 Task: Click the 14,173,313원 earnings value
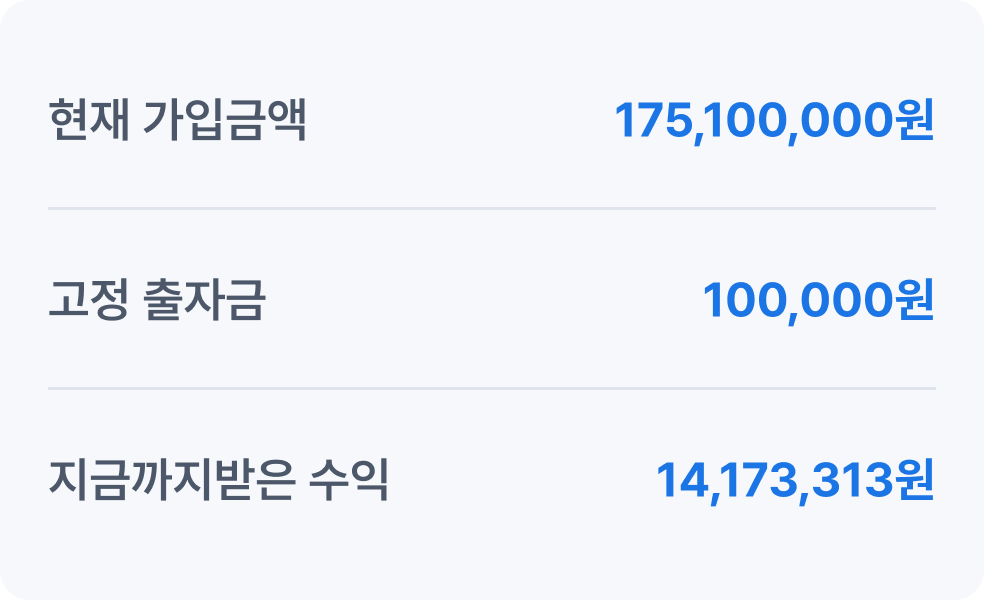pos(795,481)
